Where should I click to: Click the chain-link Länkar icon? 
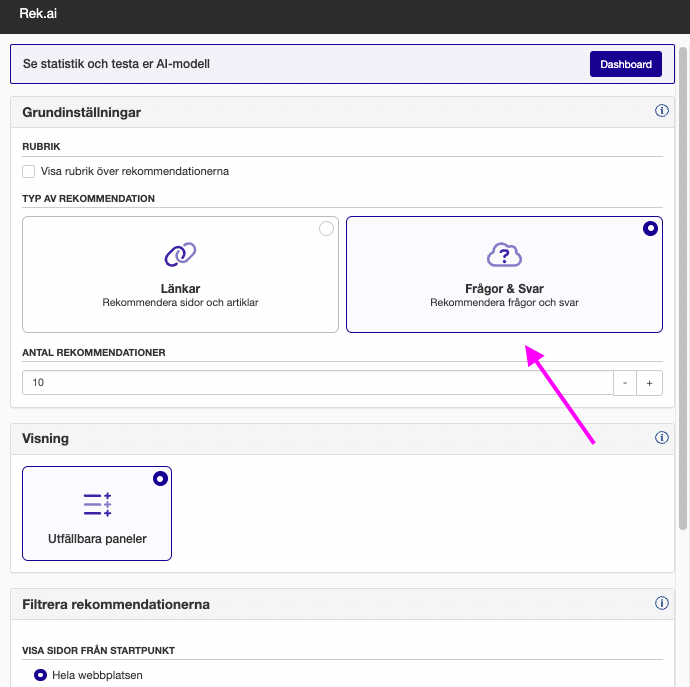(180, 254)
